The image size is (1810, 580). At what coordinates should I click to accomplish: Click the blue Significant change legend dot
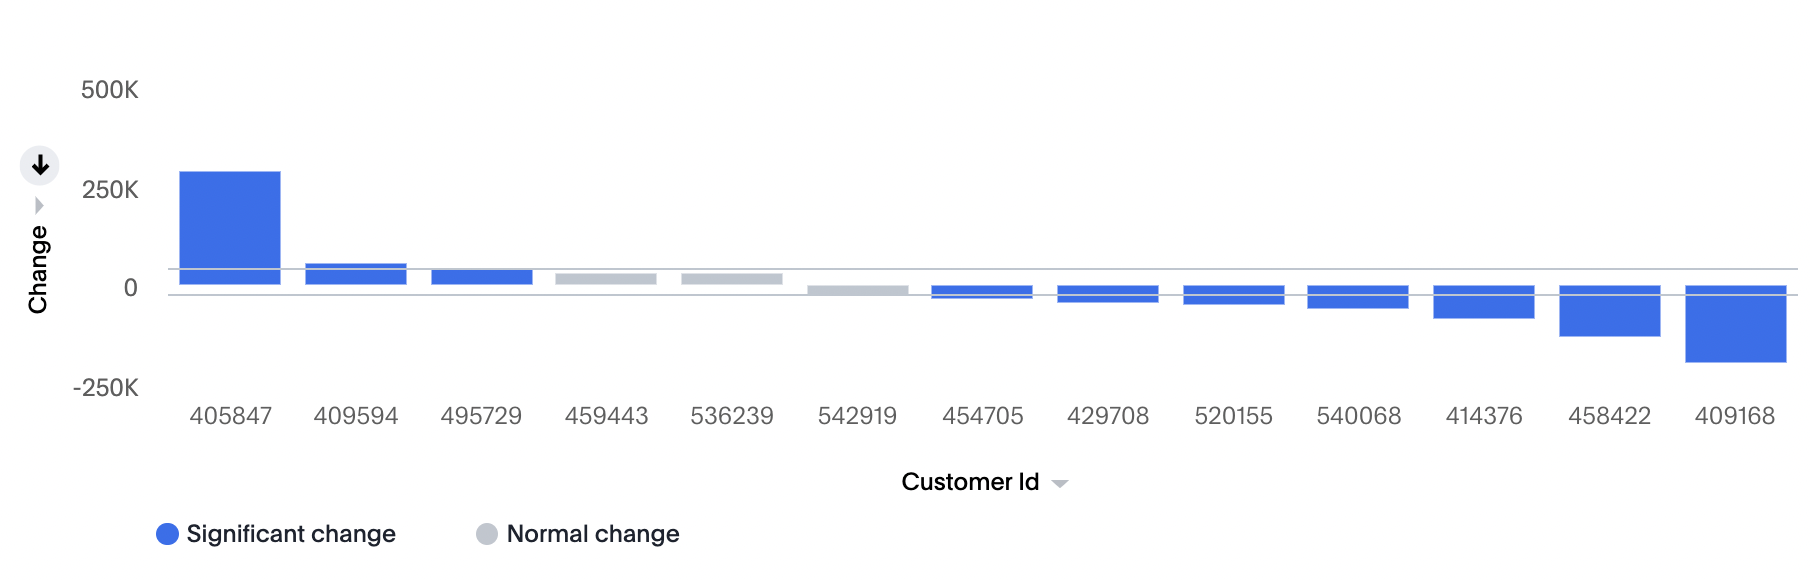tap(167, 534)
